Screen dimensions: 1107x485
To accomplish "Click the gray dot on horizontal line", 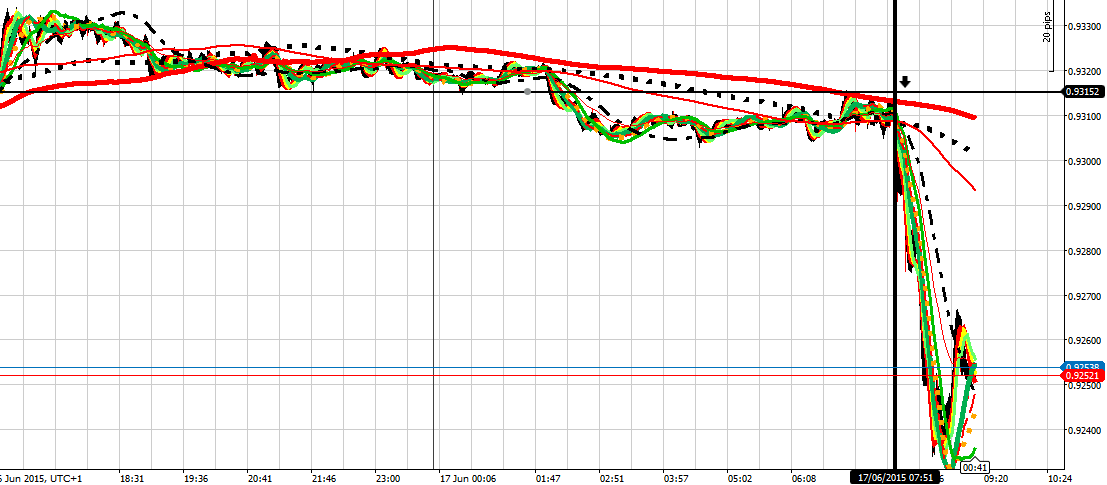I will (x=528, y=92).
